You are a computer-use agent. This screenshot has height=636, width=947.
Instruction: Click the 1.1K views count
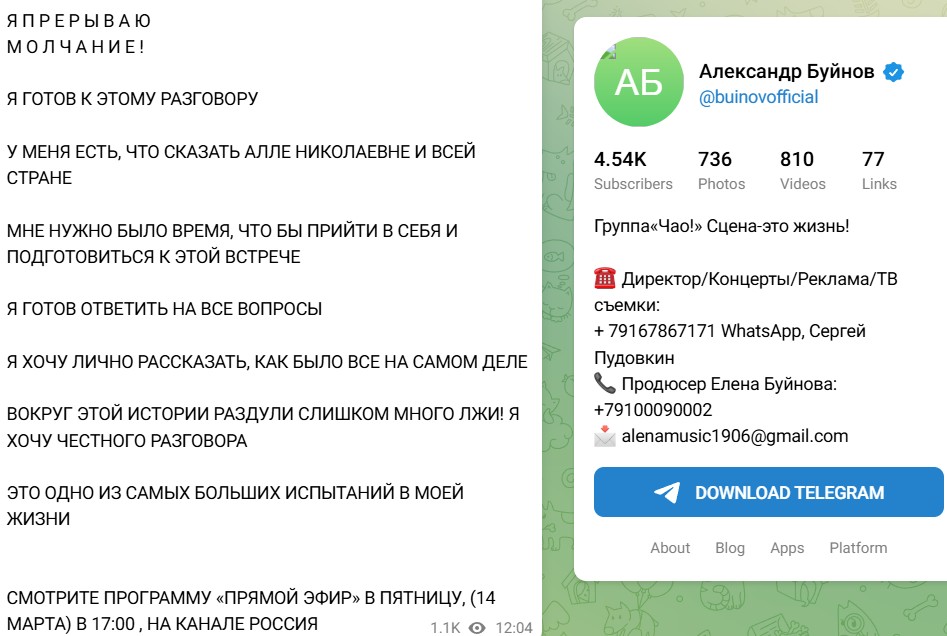(x=445, y=628)
